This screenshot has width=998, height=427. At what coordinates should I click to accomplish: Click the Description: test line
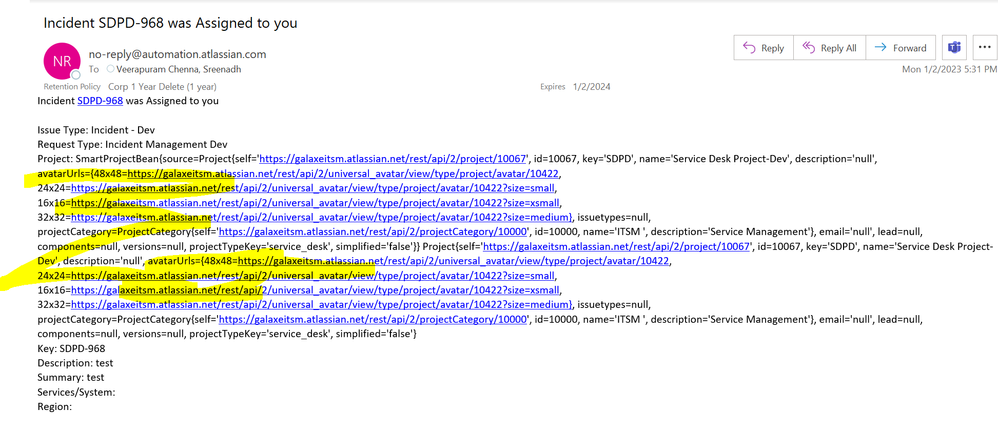75,364
